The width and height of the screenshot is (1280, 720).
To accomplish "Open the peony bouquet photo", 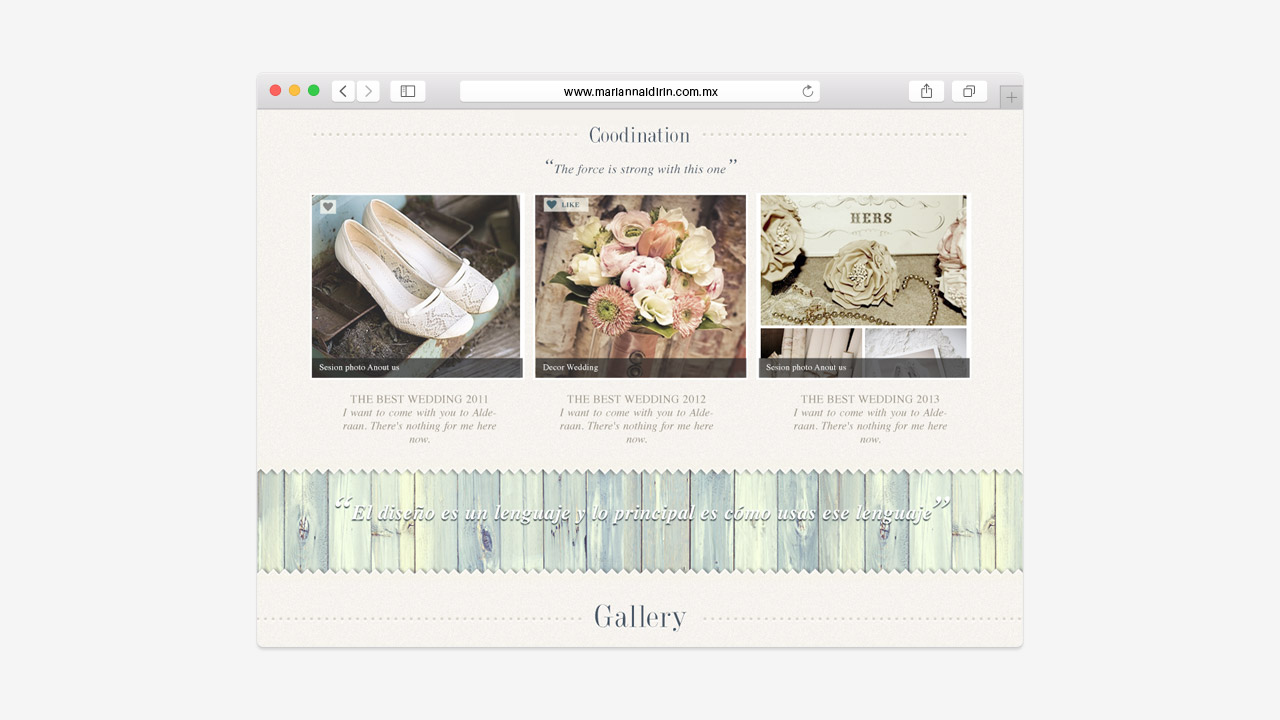I will [640, 275].
